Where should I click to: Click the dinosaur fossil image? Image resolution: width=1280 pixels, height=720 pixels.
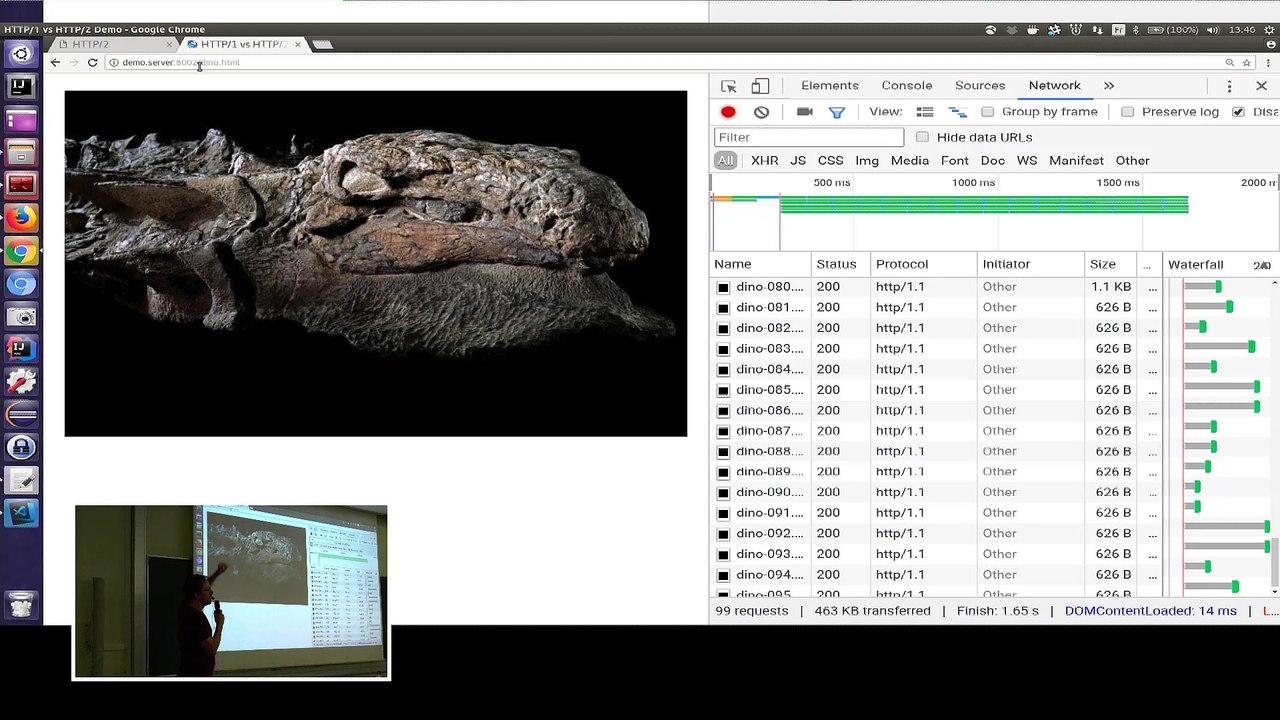(x=376, y=264)
